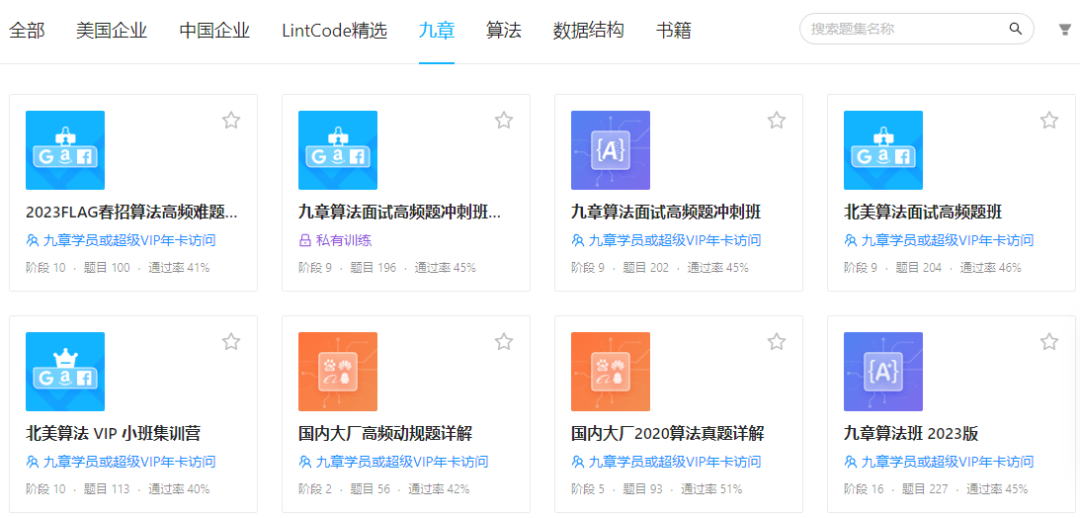
Task: Favorite the 北美算法面试高频题班 card star
Action: point(1049,121)
